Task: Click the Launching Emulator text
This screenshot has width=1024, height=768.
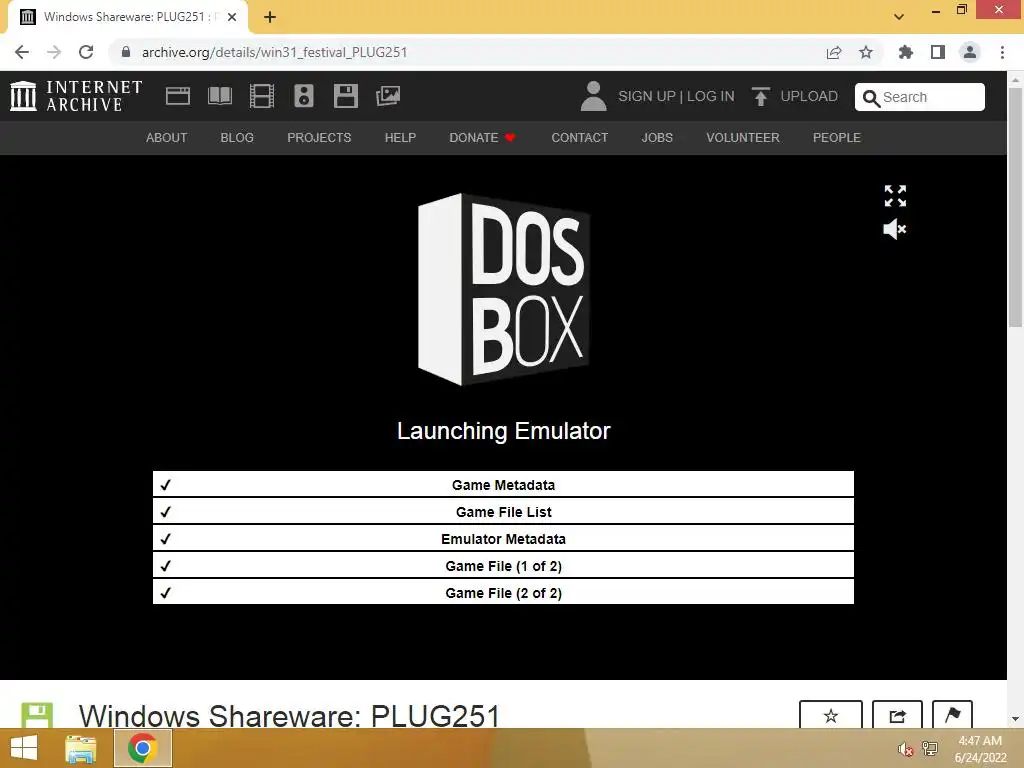Action: (x=504, y=431)
